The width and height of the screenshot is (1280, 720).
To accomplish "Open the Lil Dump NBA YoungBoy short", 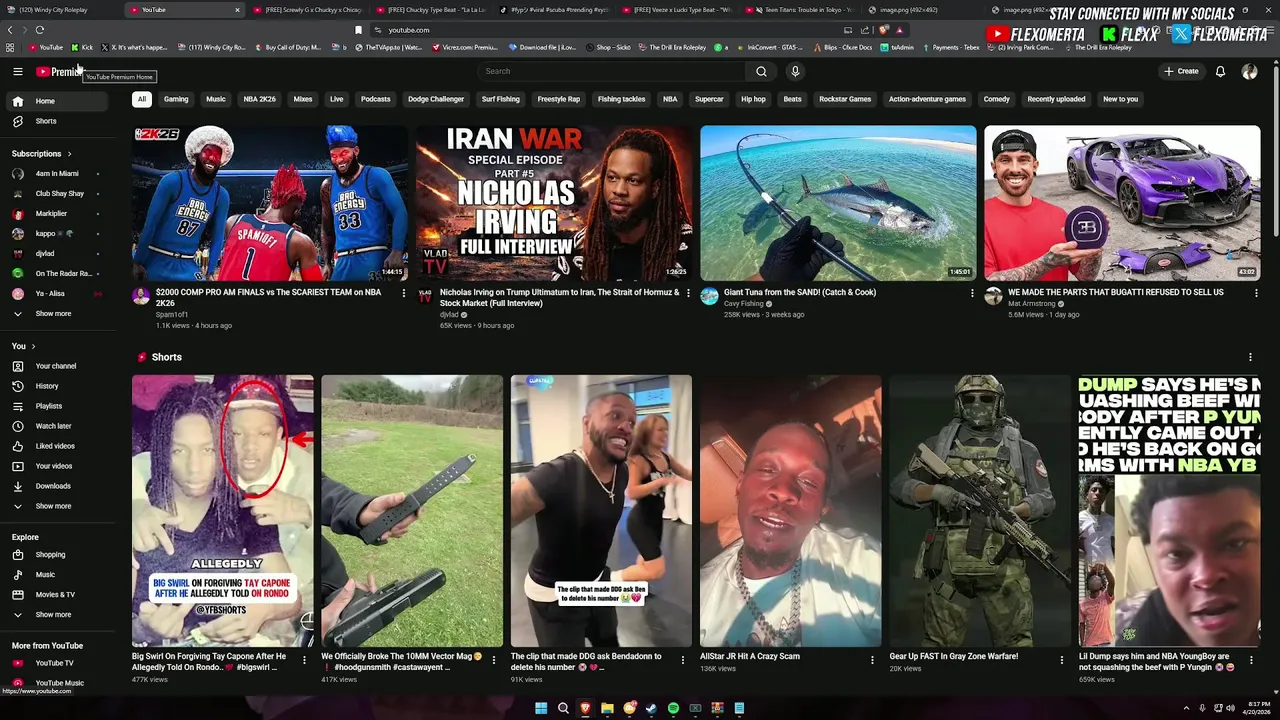I will [x=1169, y=511].
